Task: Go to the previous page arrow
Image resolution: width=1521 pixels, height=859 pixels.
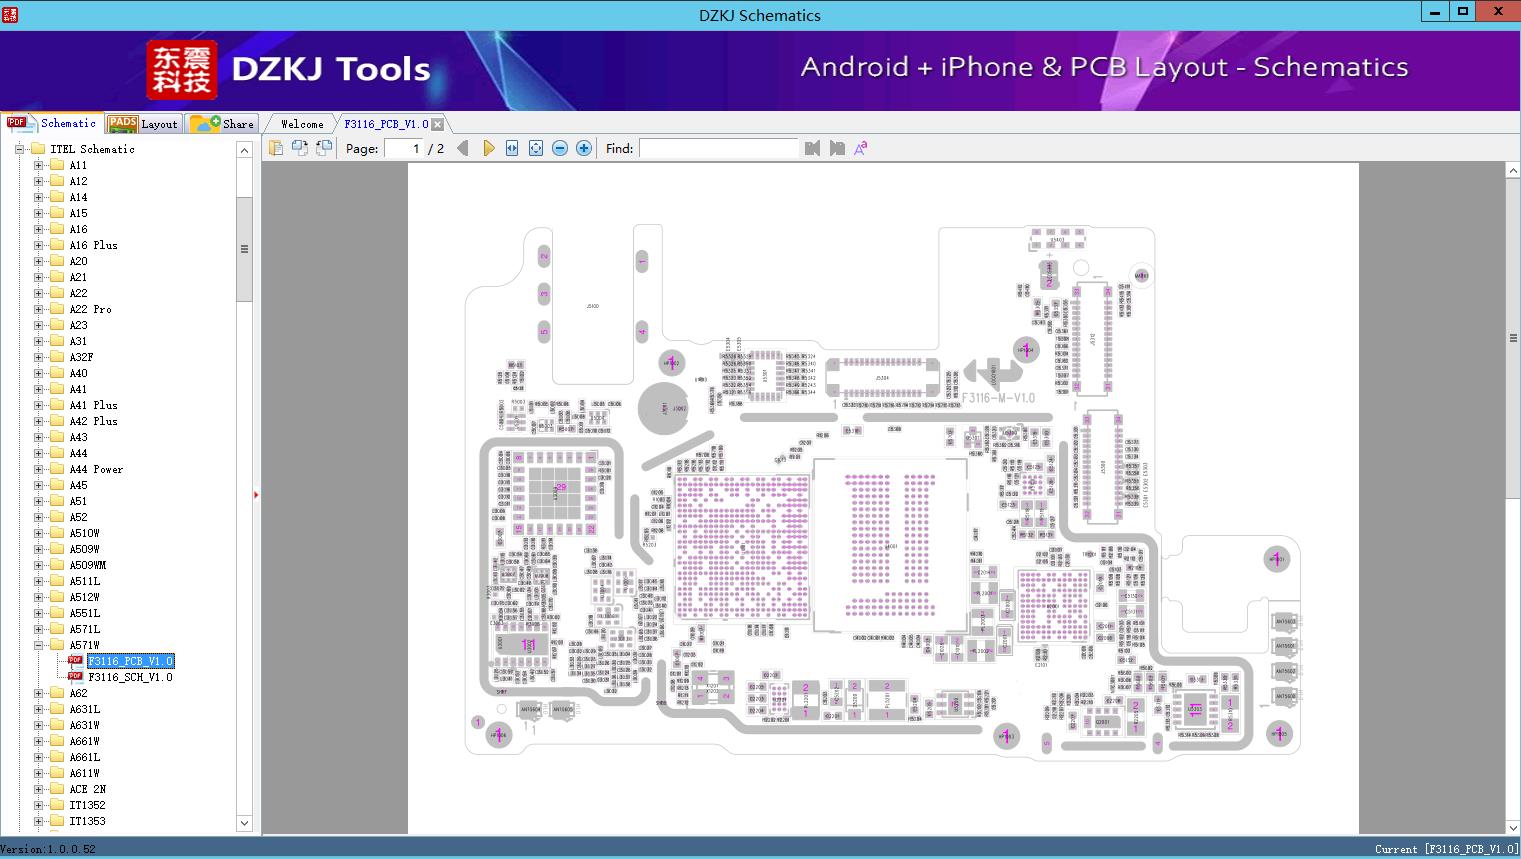Action: [x=463, y=148]
